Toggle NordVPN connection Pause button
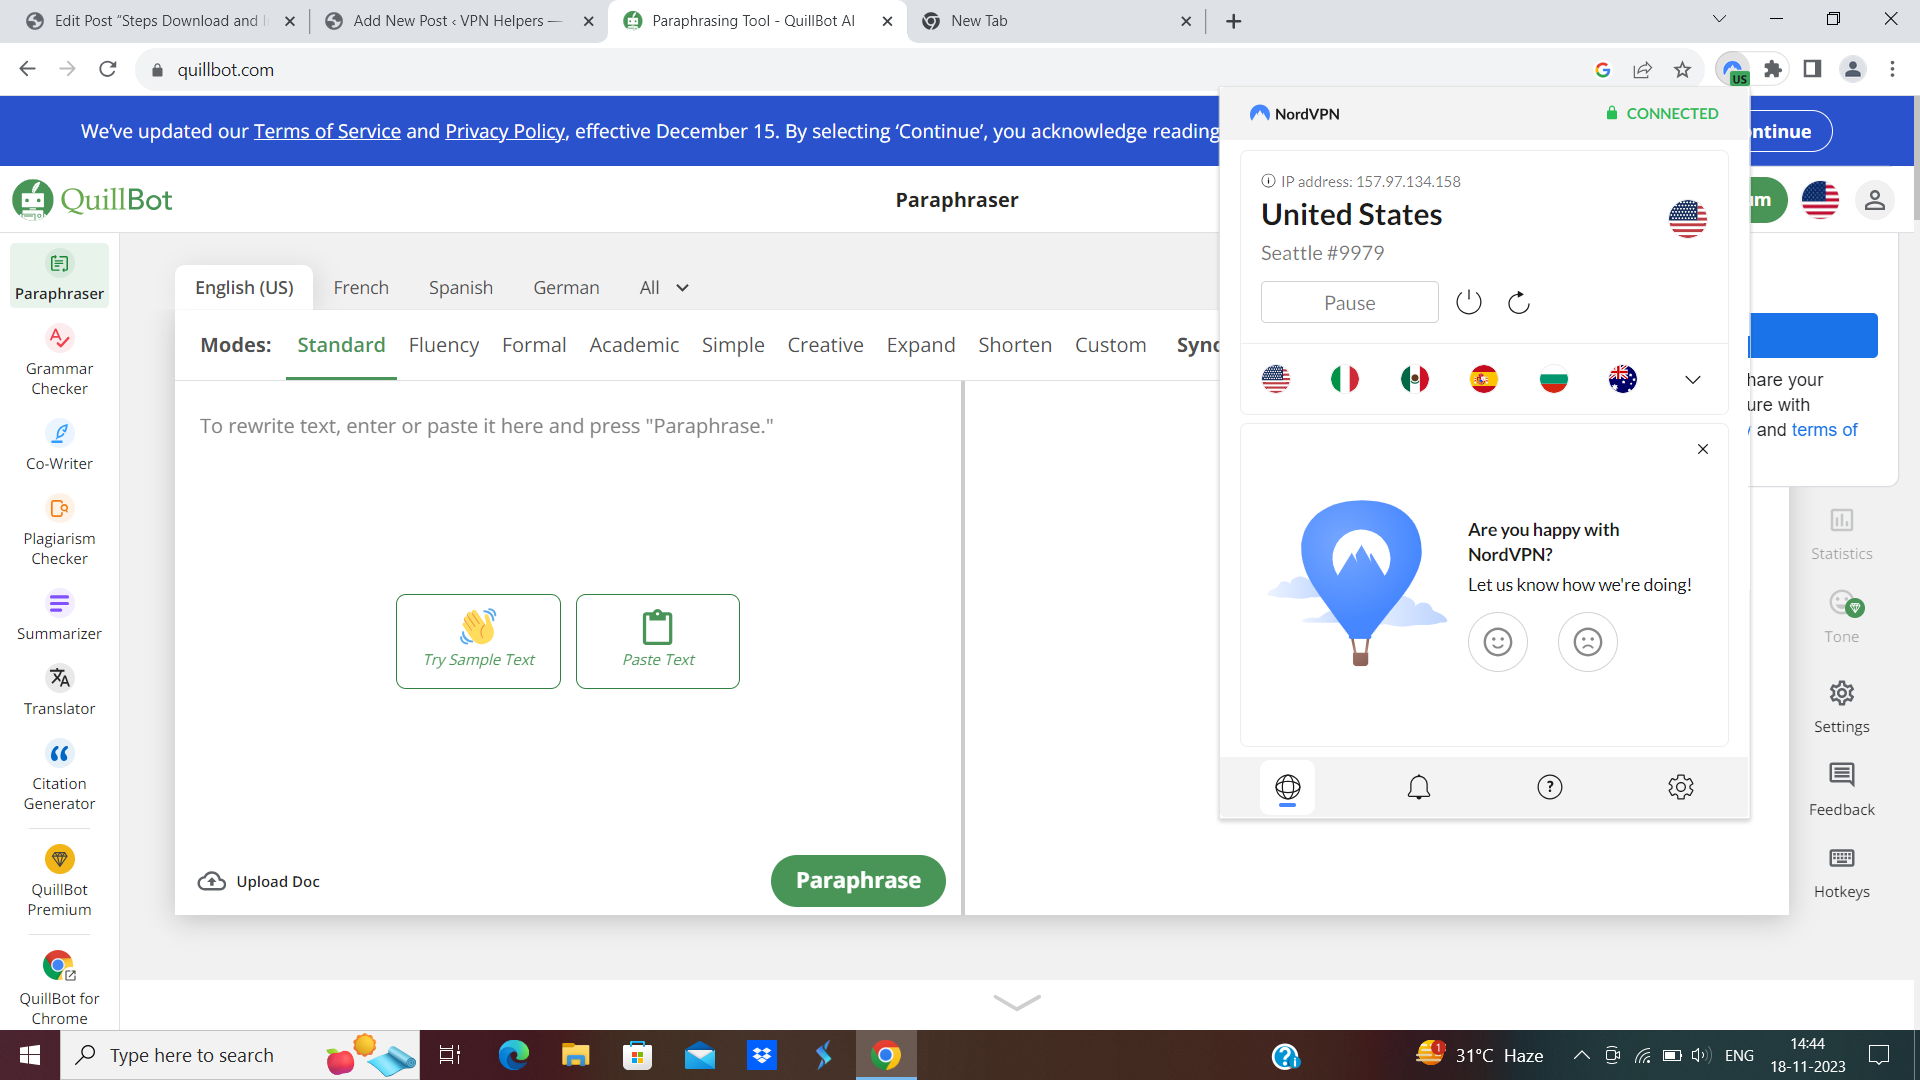The image size is (1920, 1080). click(x=1350, y=302)
